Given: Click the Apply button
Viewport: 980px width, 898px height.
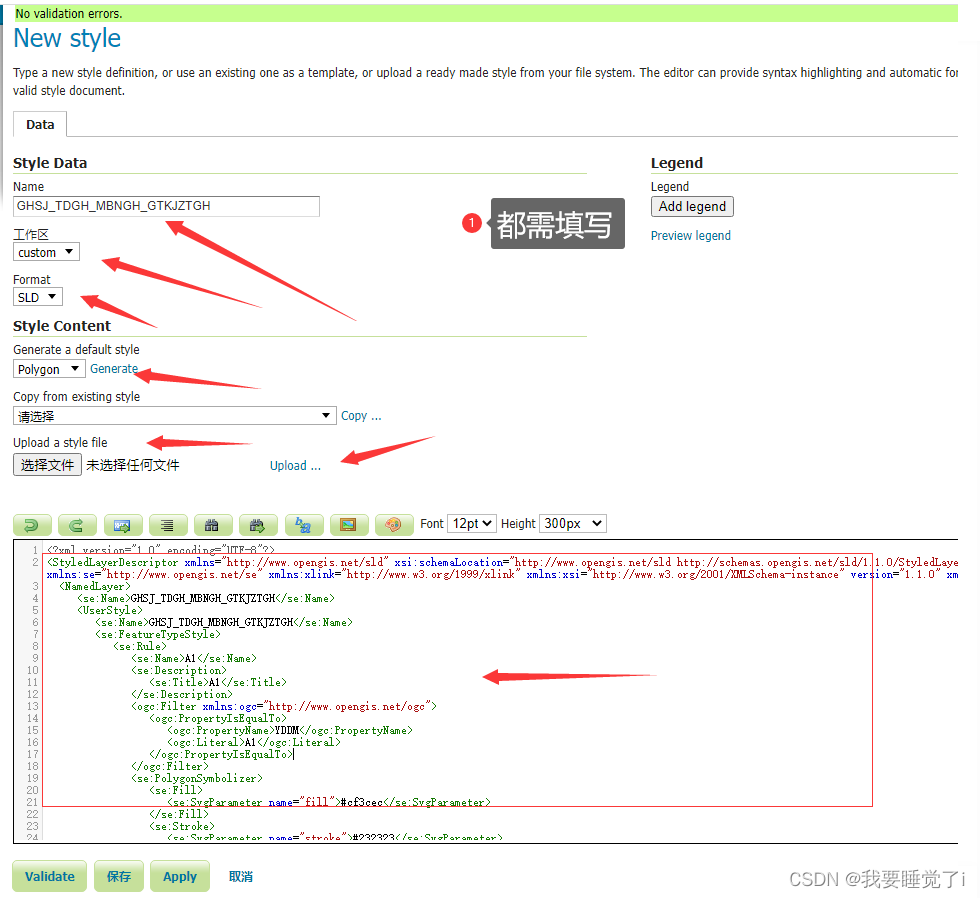Looking at the screenshot, I should click(180, 876).
